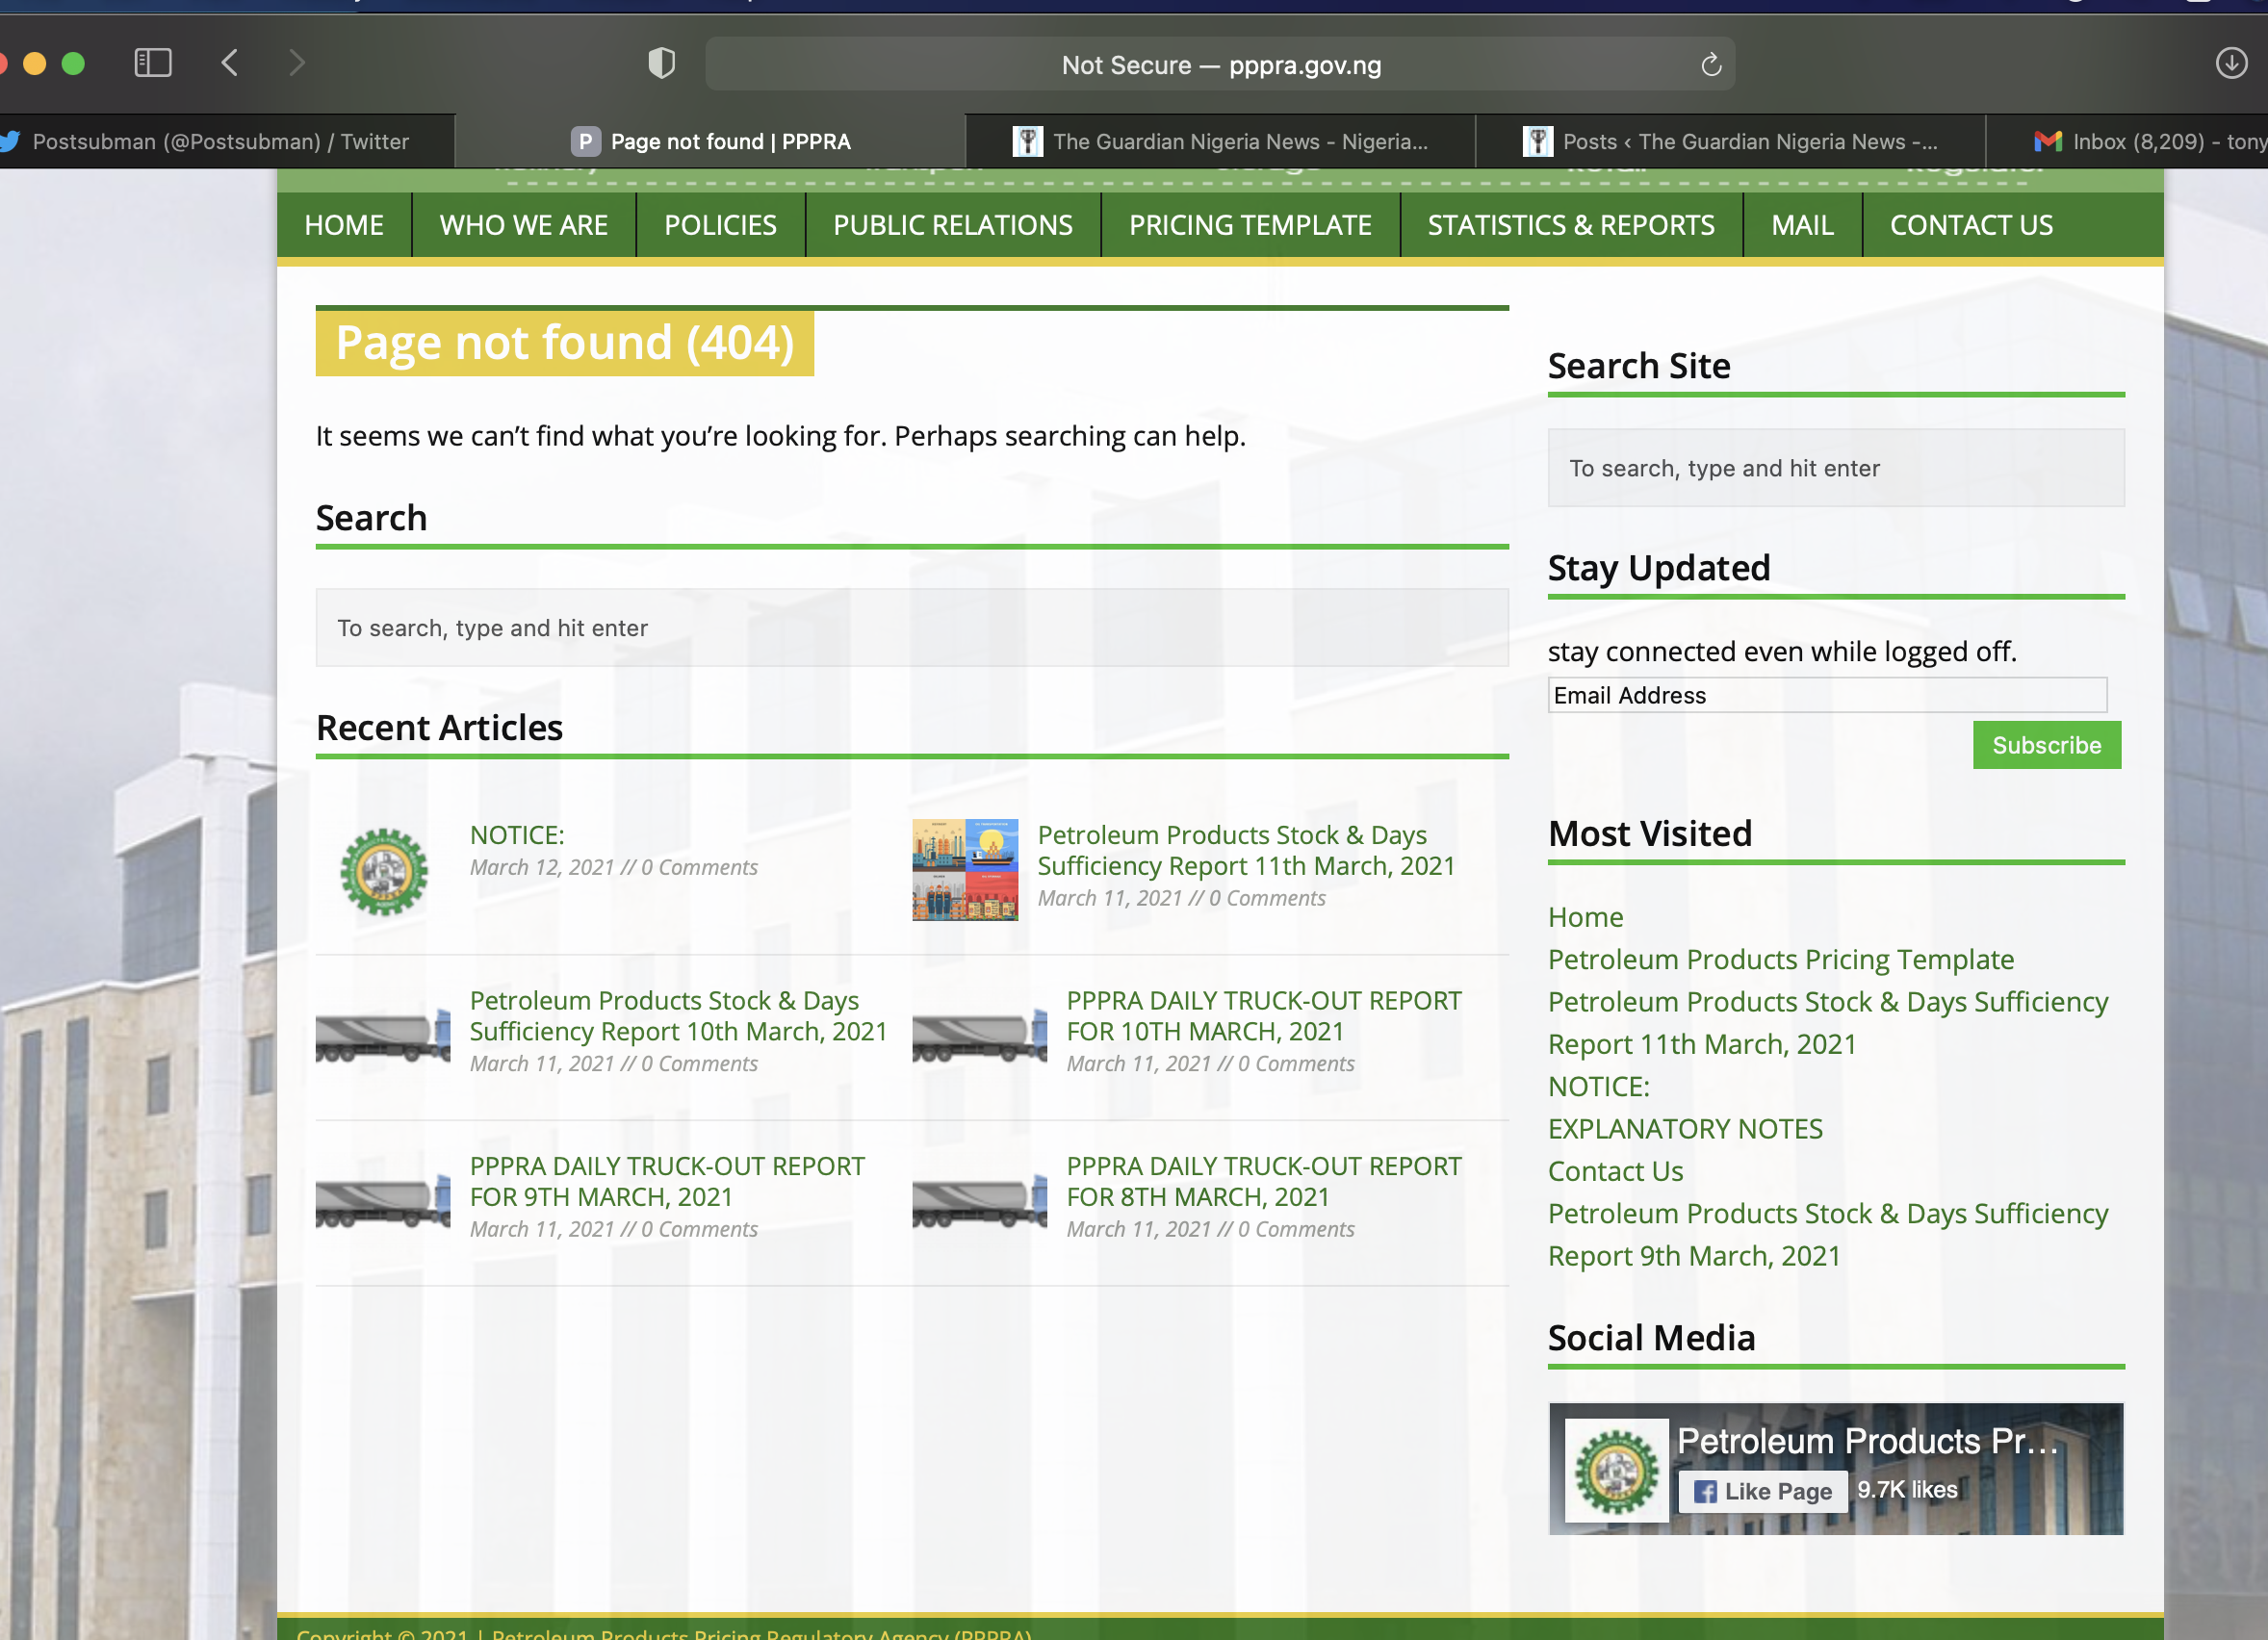Click the Subscribe button

[2046, 745]
